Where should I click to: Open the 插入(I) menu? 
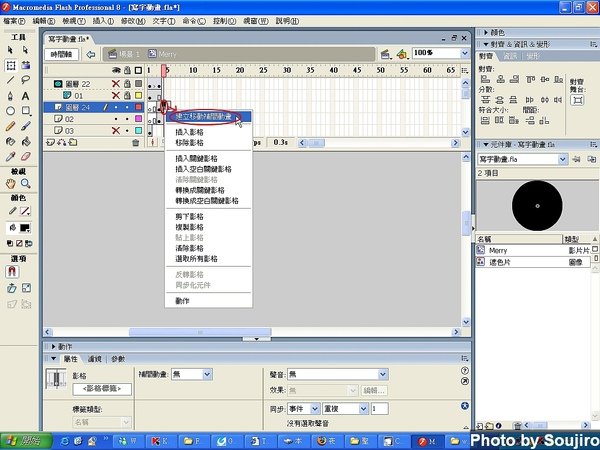pos(103,21)
